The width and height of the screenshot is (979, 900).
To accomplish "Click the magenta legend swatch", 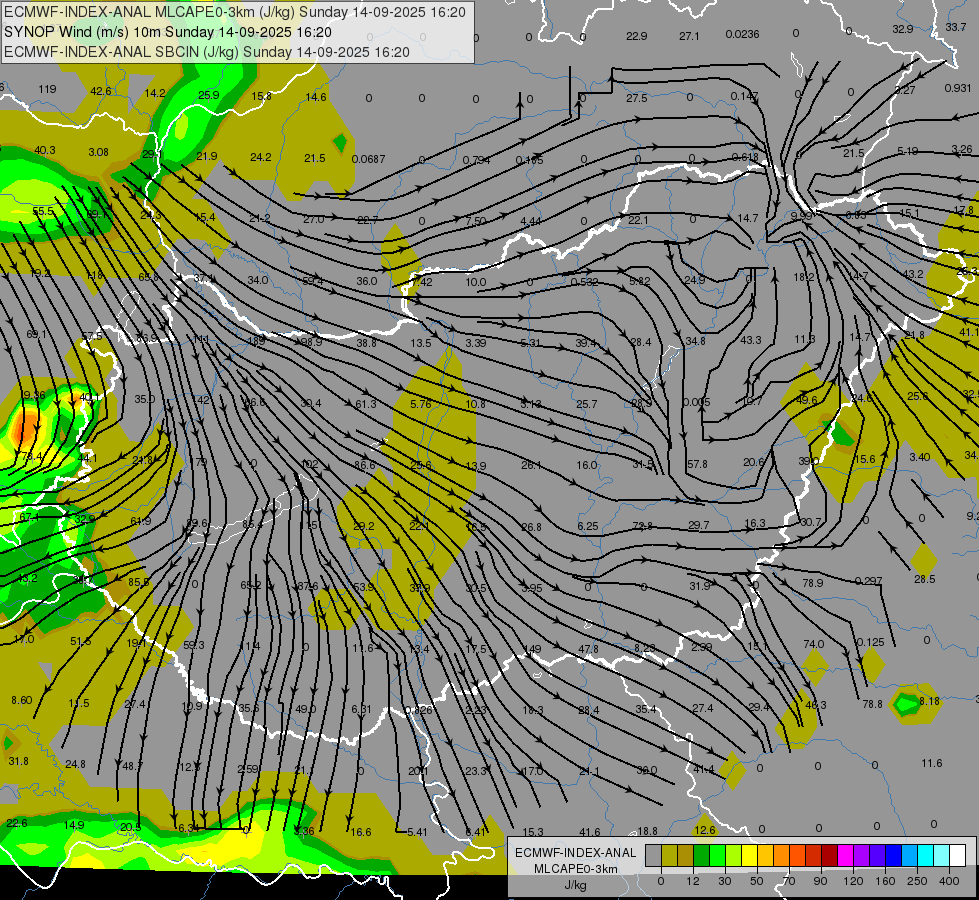I will tap(846, 856).
